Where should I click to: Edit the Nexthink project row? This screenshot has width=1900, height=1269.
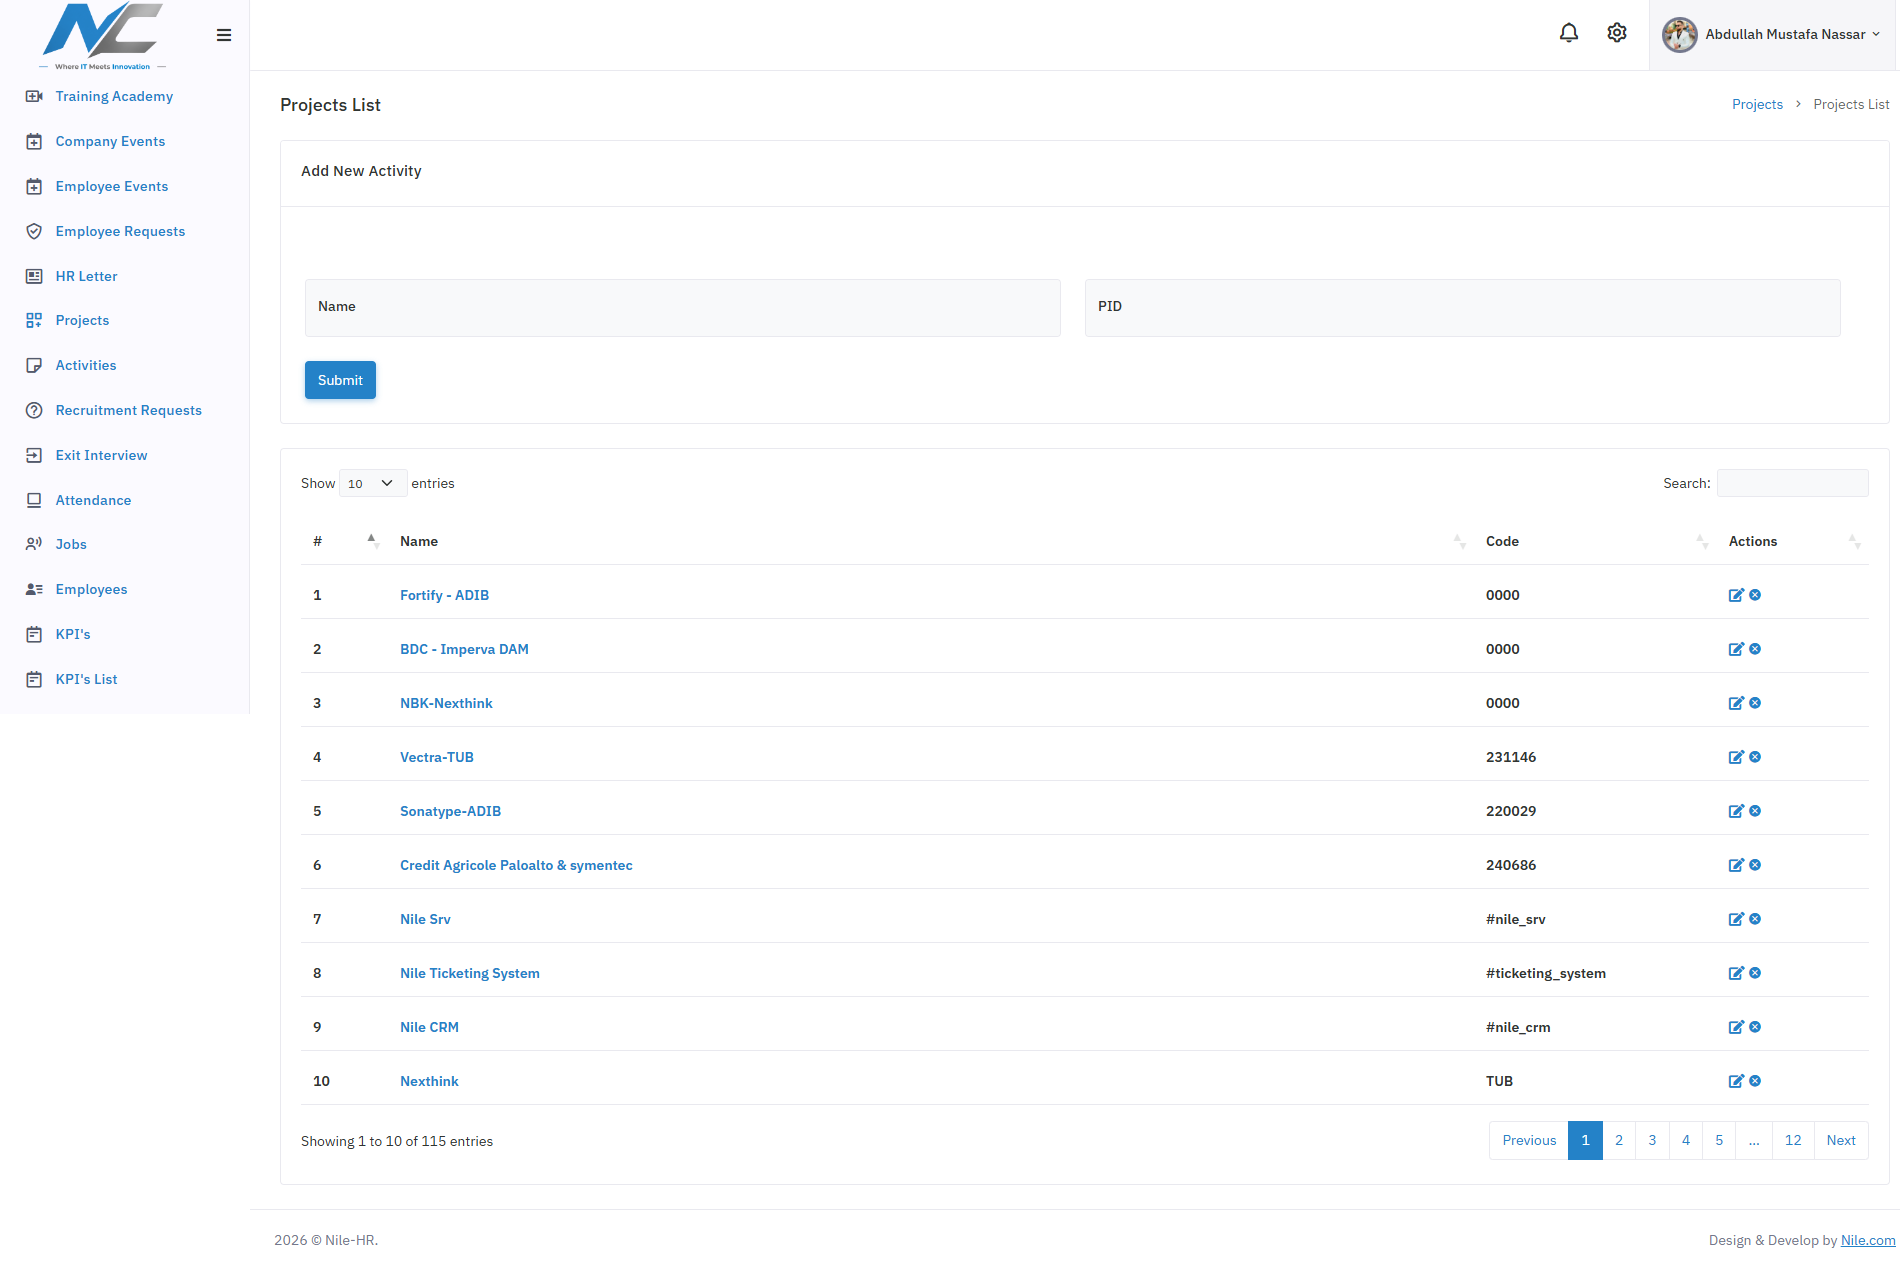click(x=1736, y=1081)
